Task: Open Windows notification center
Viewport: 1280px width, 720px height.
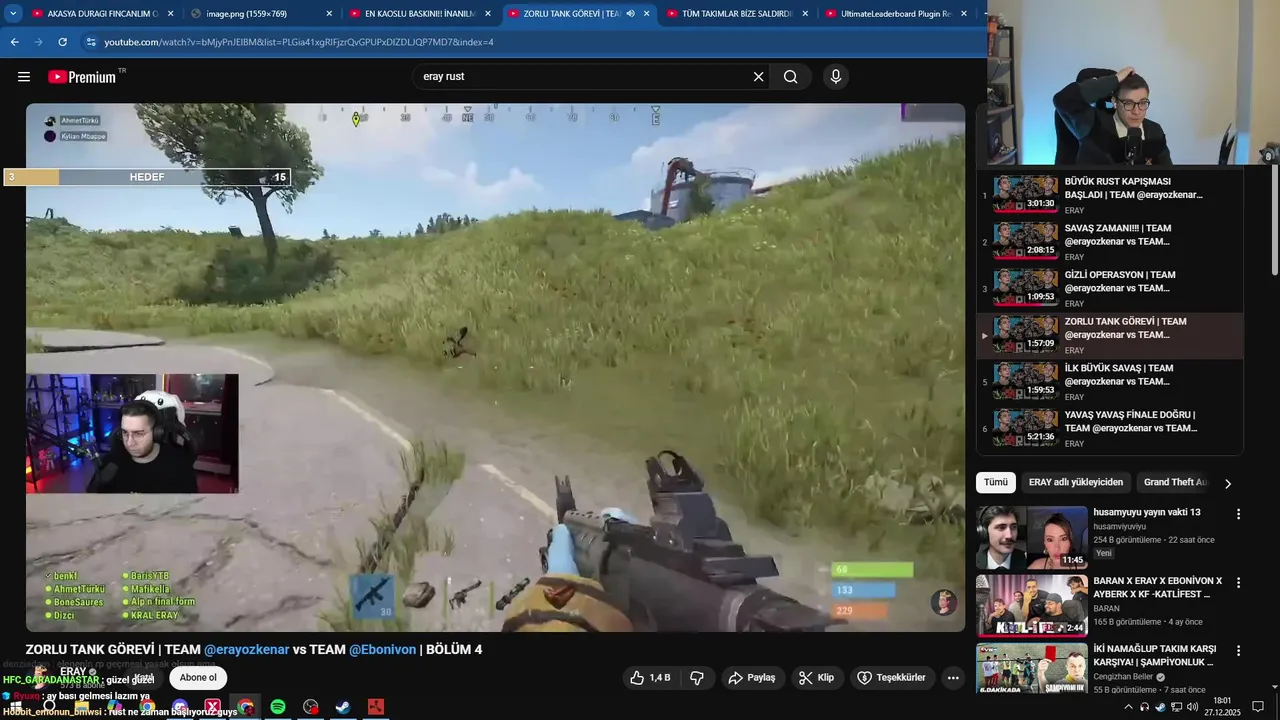Action: point(1258,707)
